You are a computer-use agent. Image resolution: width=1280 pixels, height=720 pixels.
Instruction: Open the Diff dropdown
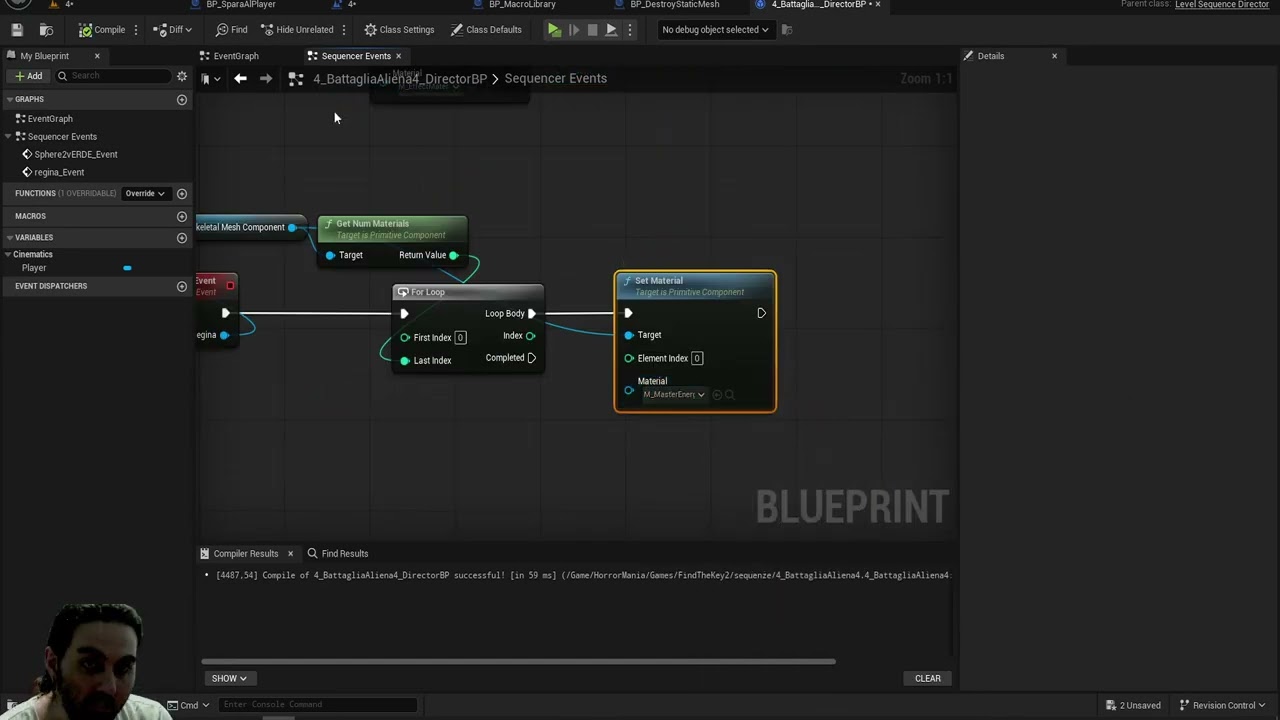click(x=172, y=30)
